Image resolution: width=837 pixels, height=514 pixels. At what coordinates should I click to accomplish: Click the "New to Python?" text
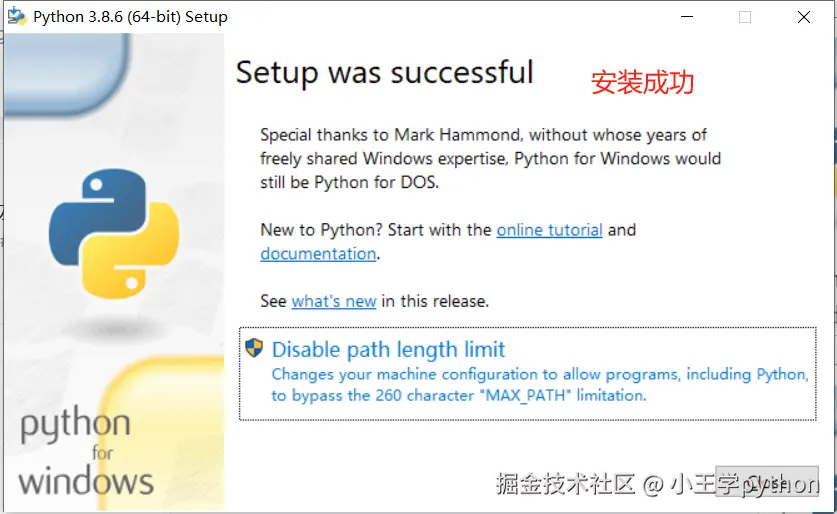tap(320, 230)
